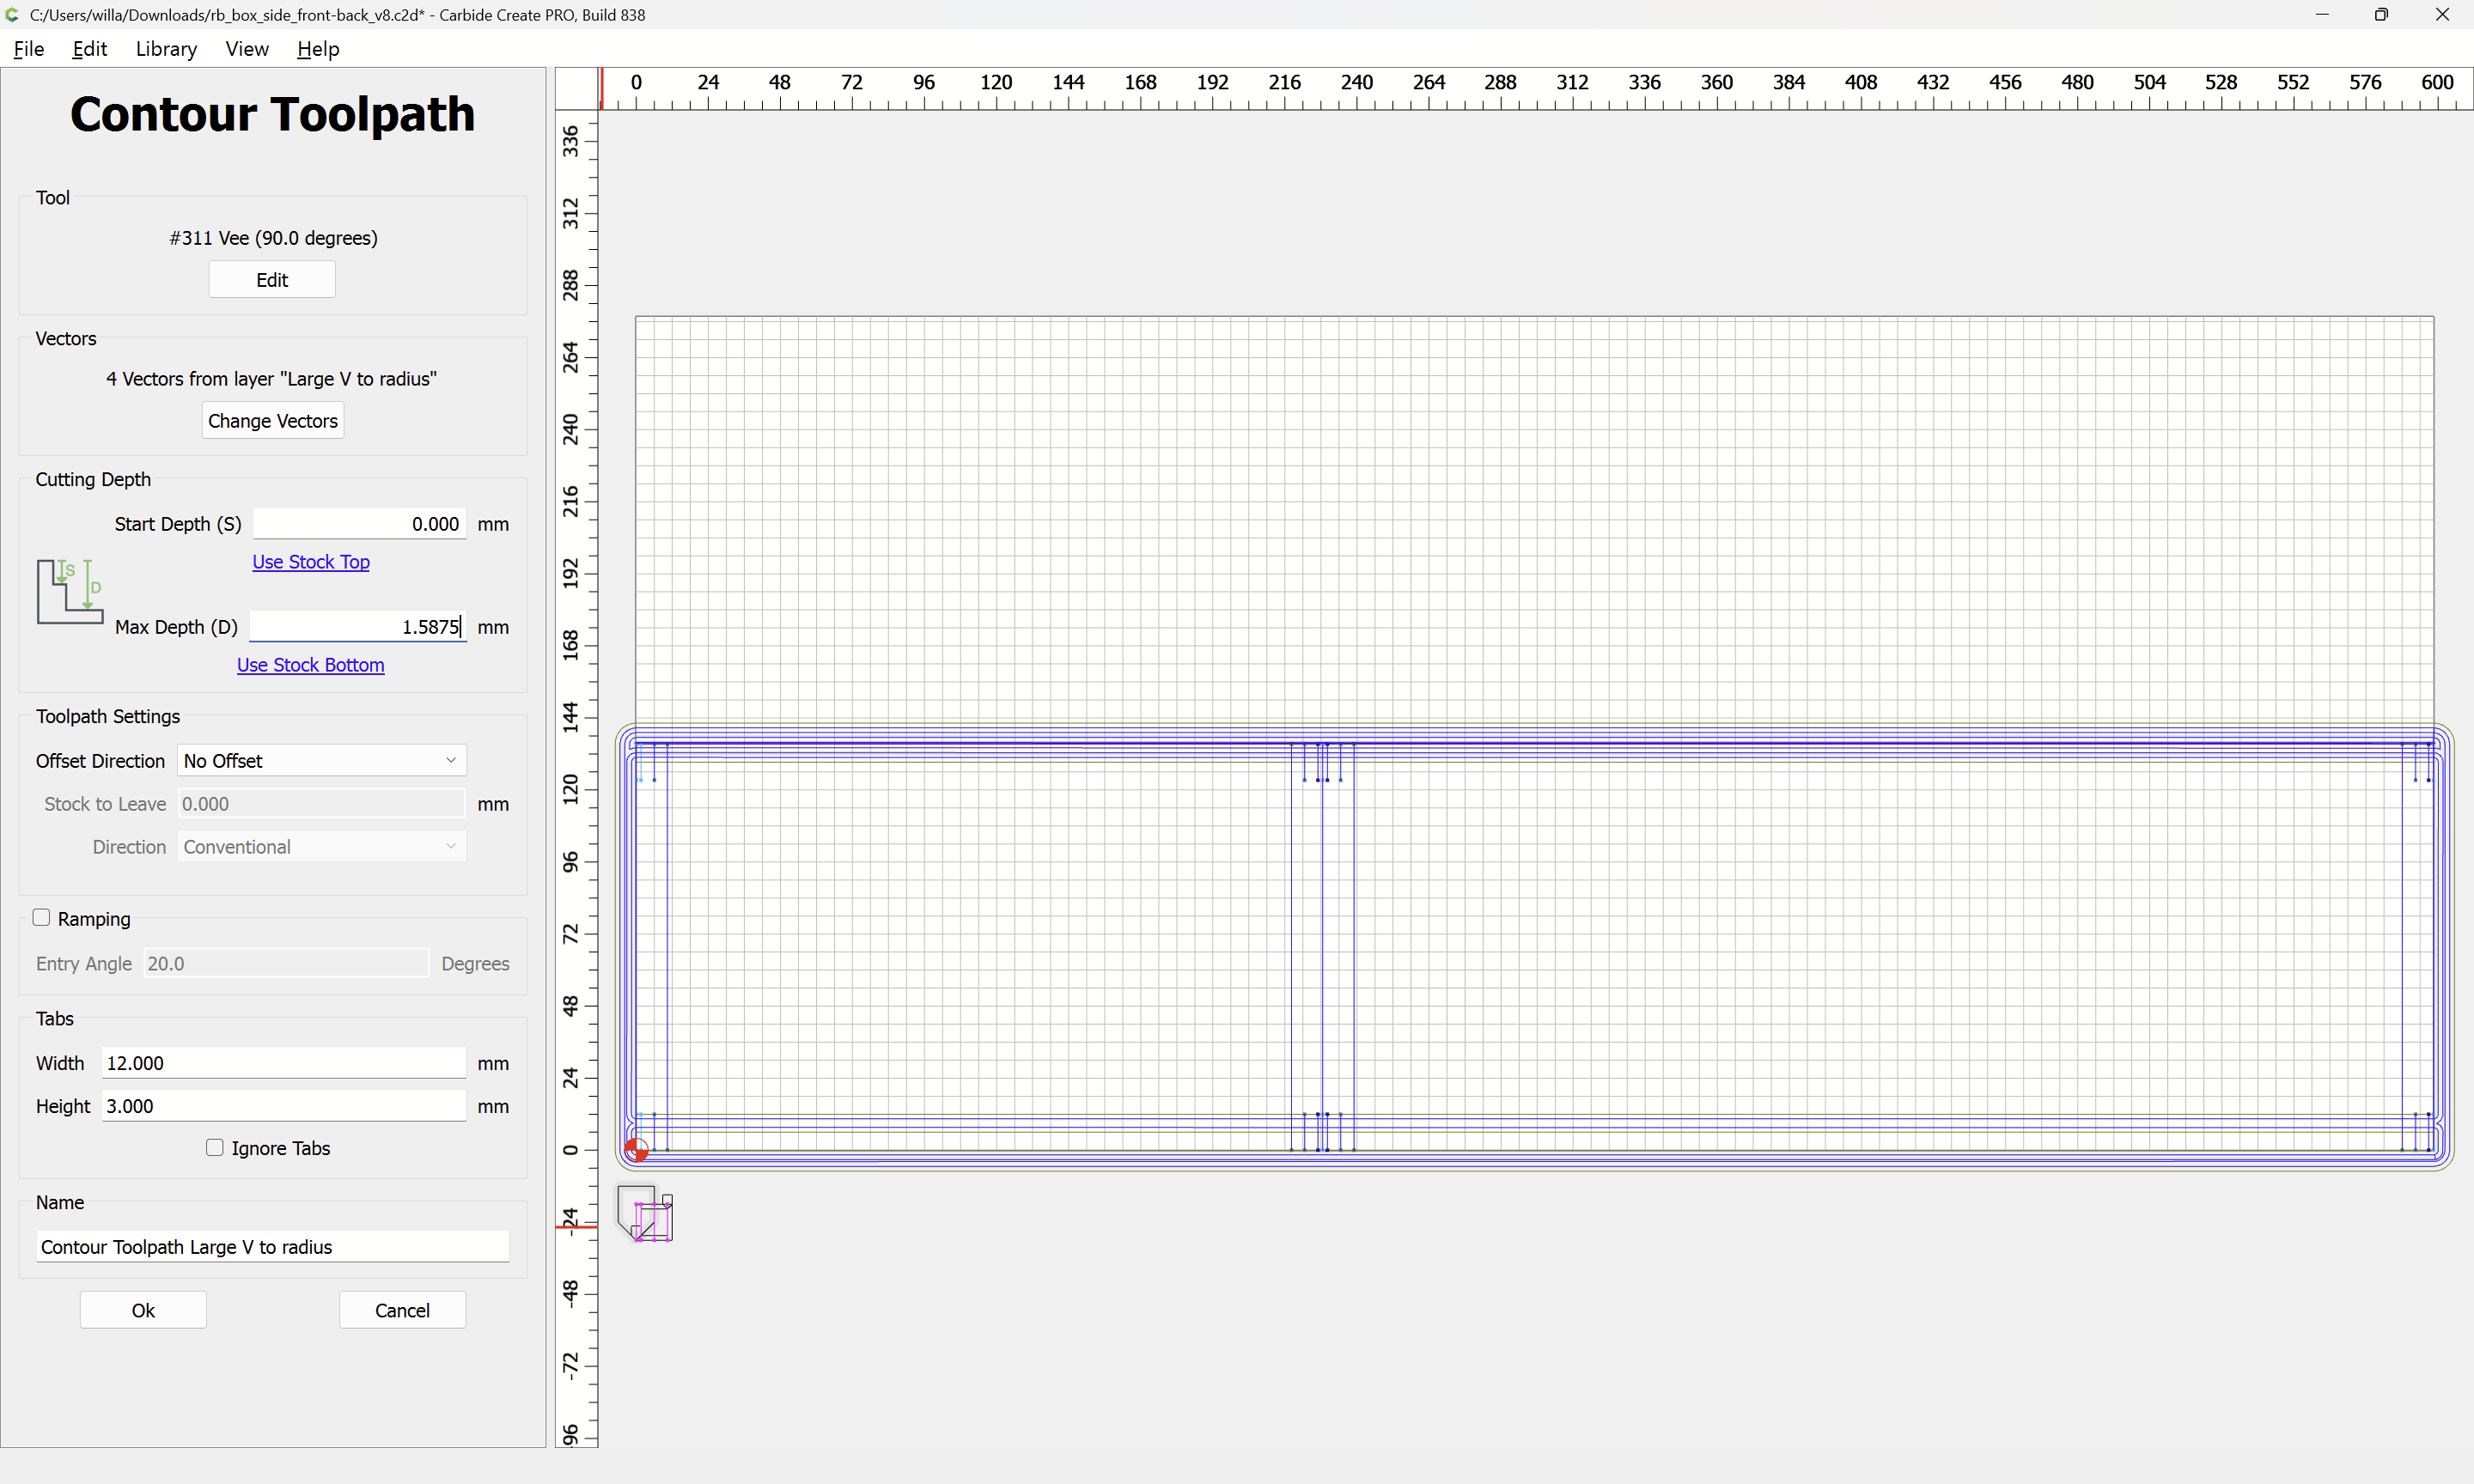
Task: Click the red origin marker on canvas
Action: tap(636, 1150)
